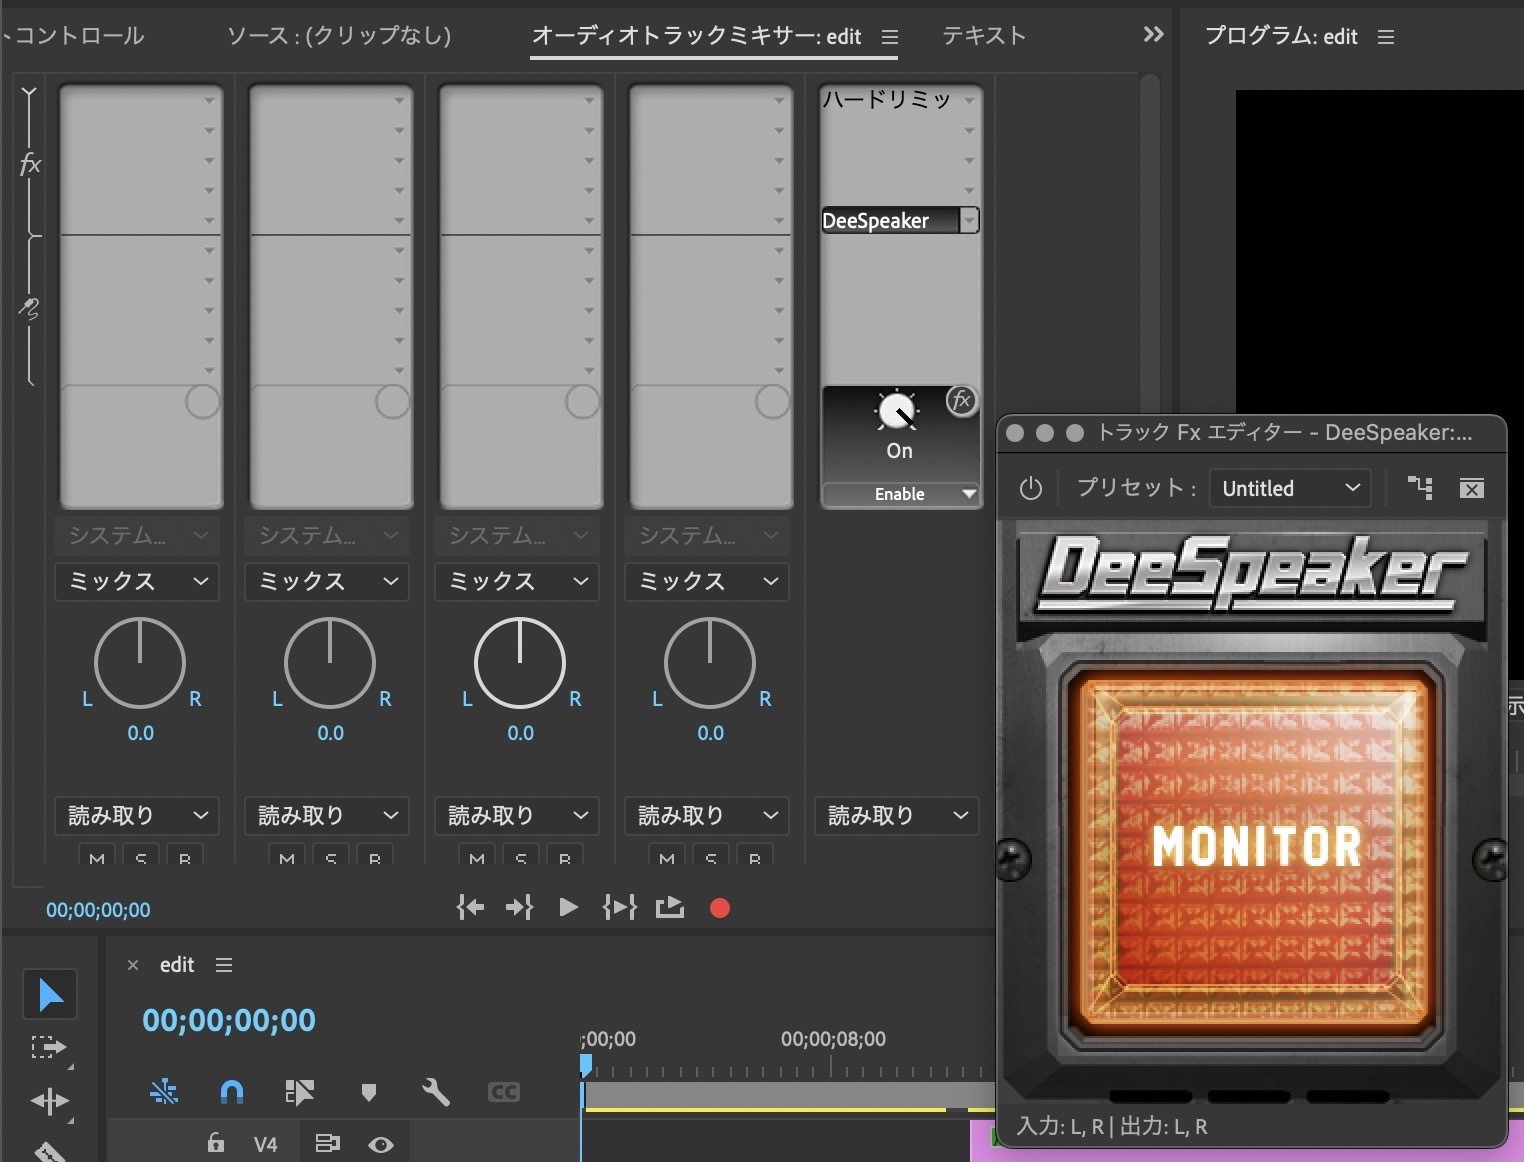Adjust the first track's pan knob
Image resolution: width=1524 pixels, height=1162 pixels.
(140, 663)
